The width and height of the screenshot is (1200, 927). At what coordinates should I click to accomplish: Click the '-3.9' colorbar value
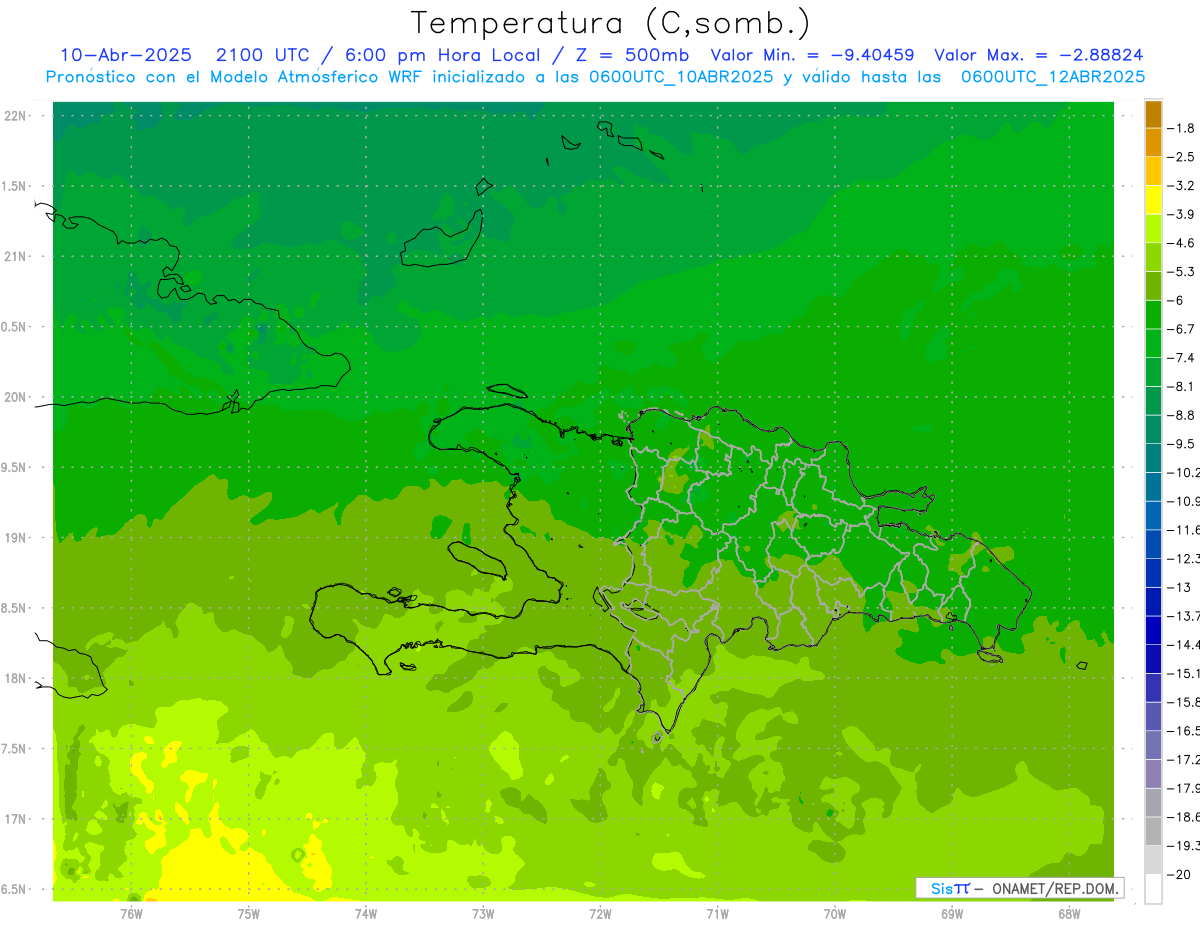click(x=1182, y=214)
